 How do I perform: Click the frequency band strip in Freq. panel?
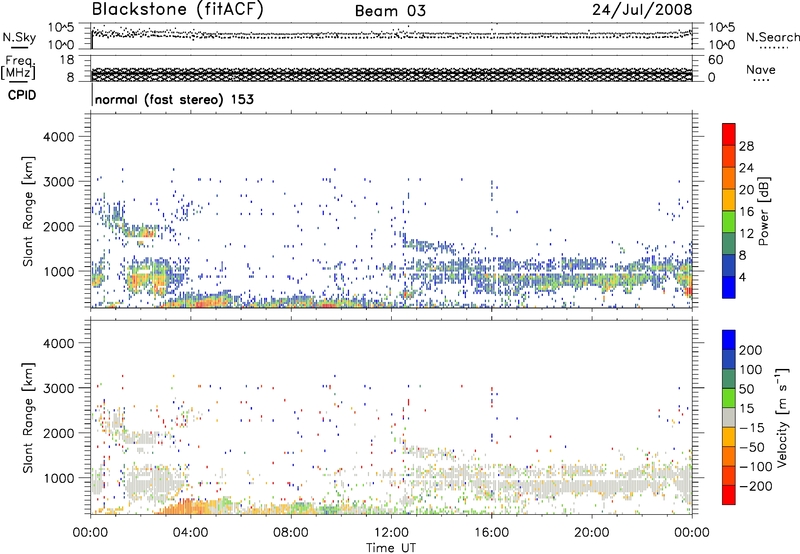click(391, 74)
